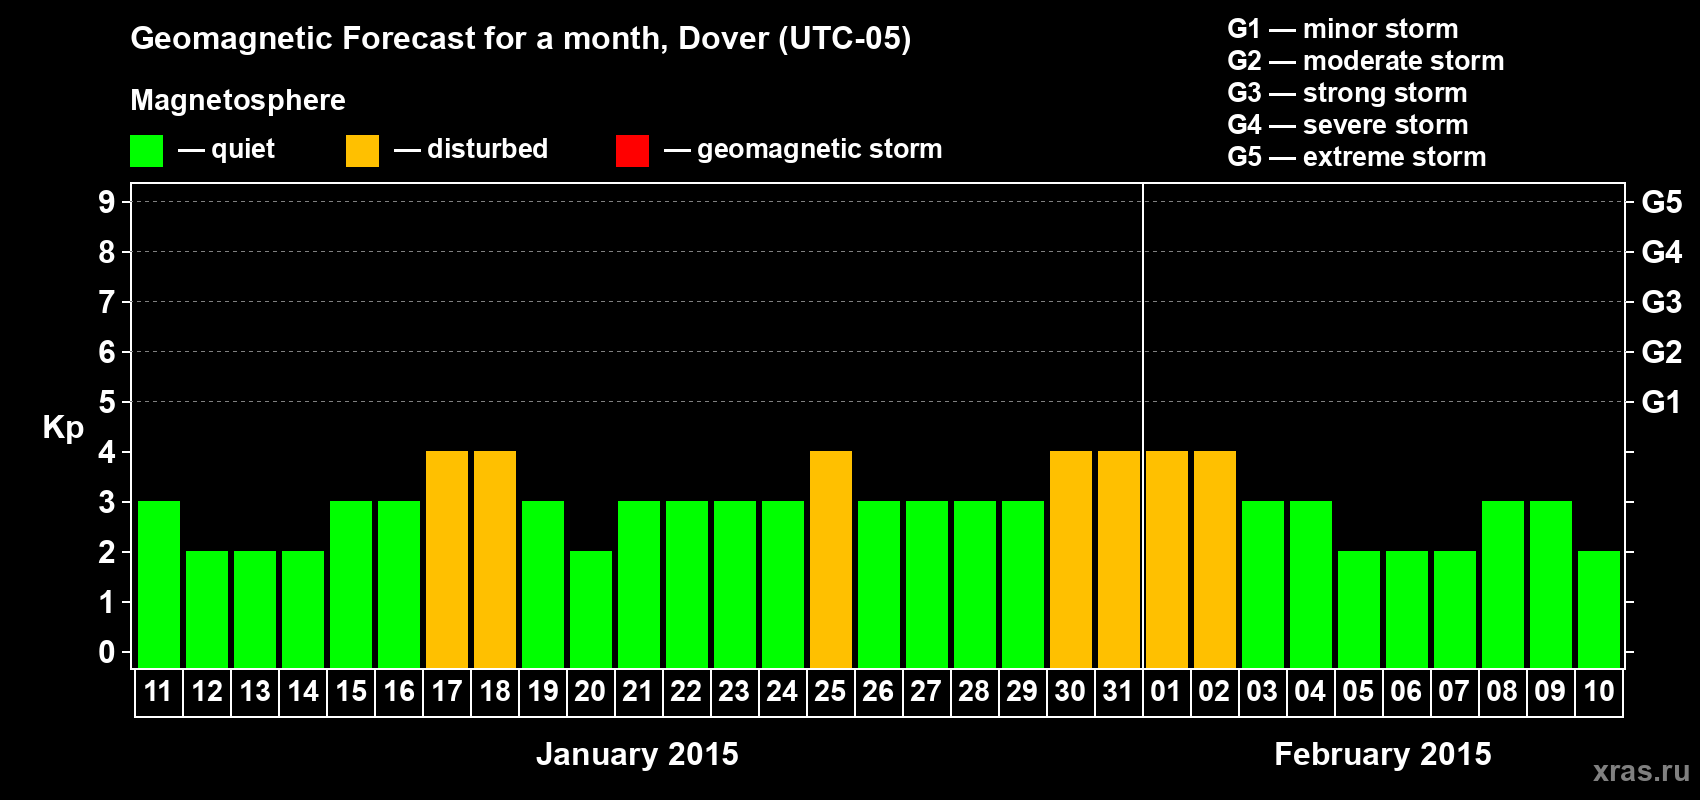Click the date label '29' on the axis
Viewport: 1700px width, 800px height.
pyautogui.click(x=1022, y=691)
